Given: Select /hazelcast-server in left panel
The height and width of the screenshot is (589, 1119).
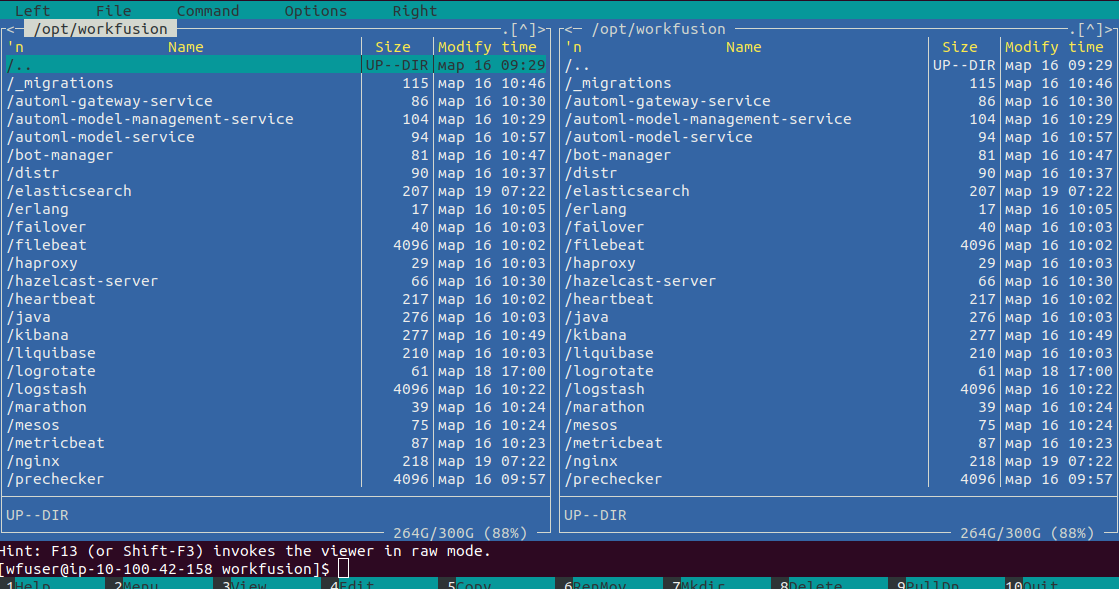Looking at the screenshot, I should [276, 281].
